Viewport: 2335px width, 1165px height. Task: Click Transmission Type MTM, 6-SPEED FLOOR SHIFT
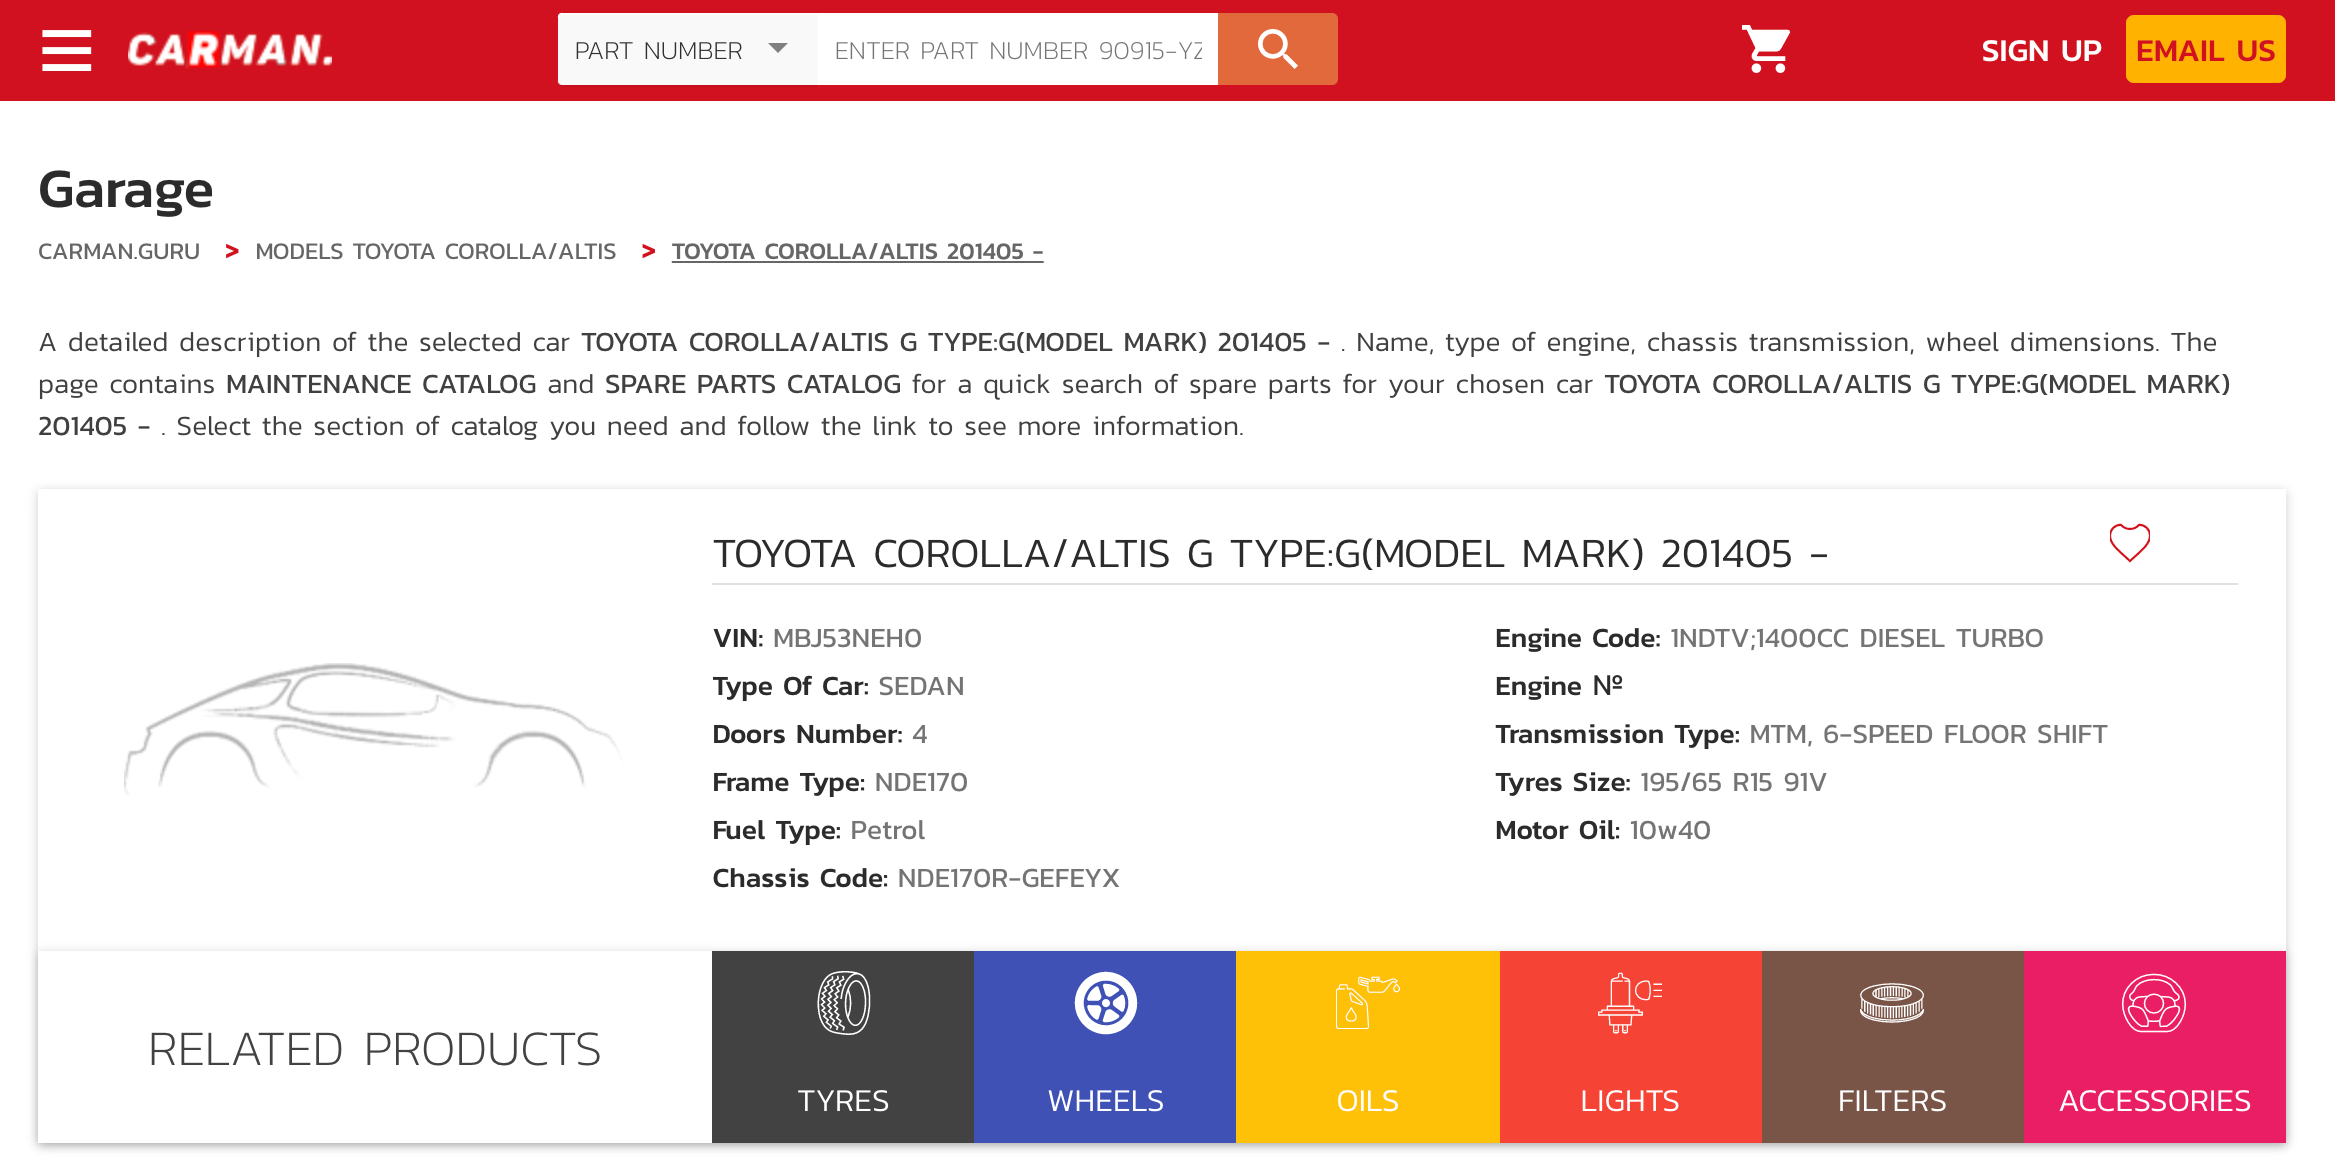1928,734
